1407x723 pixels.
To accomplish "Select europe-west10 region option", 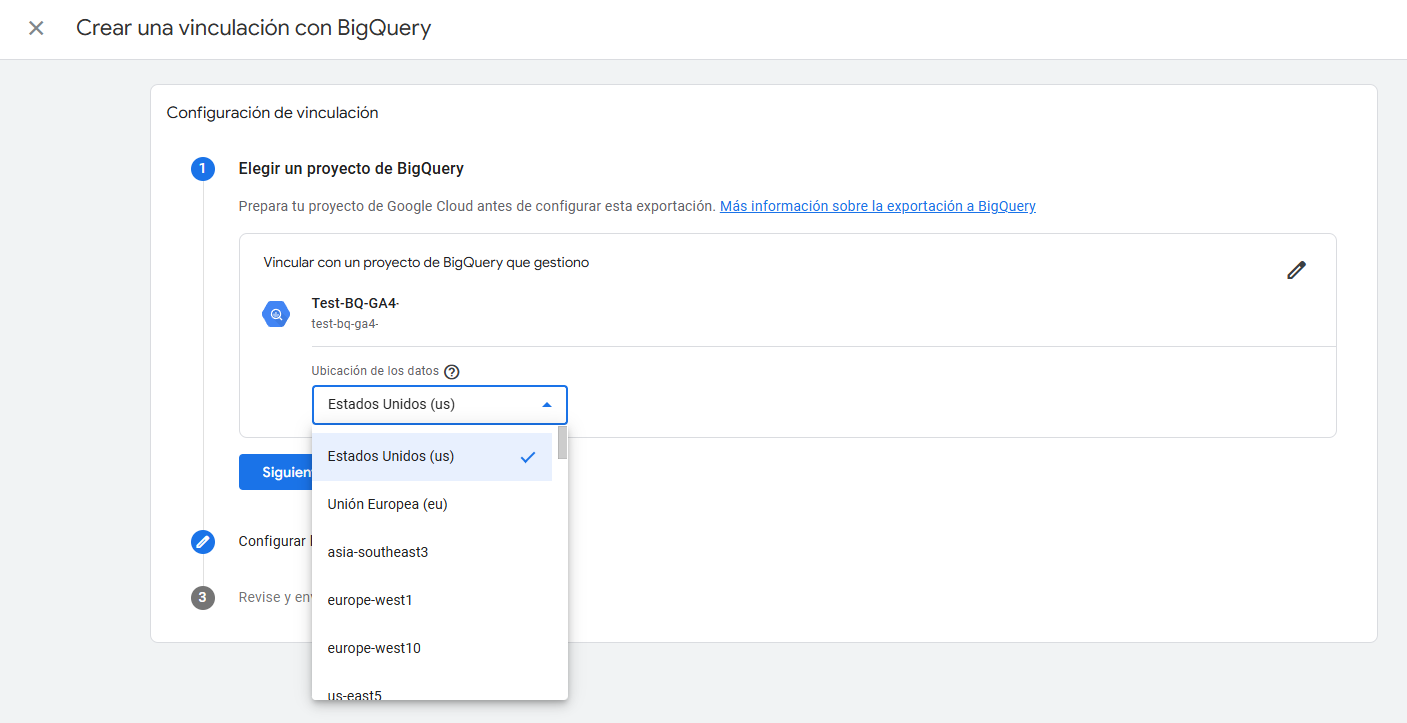I will (374, 648).
